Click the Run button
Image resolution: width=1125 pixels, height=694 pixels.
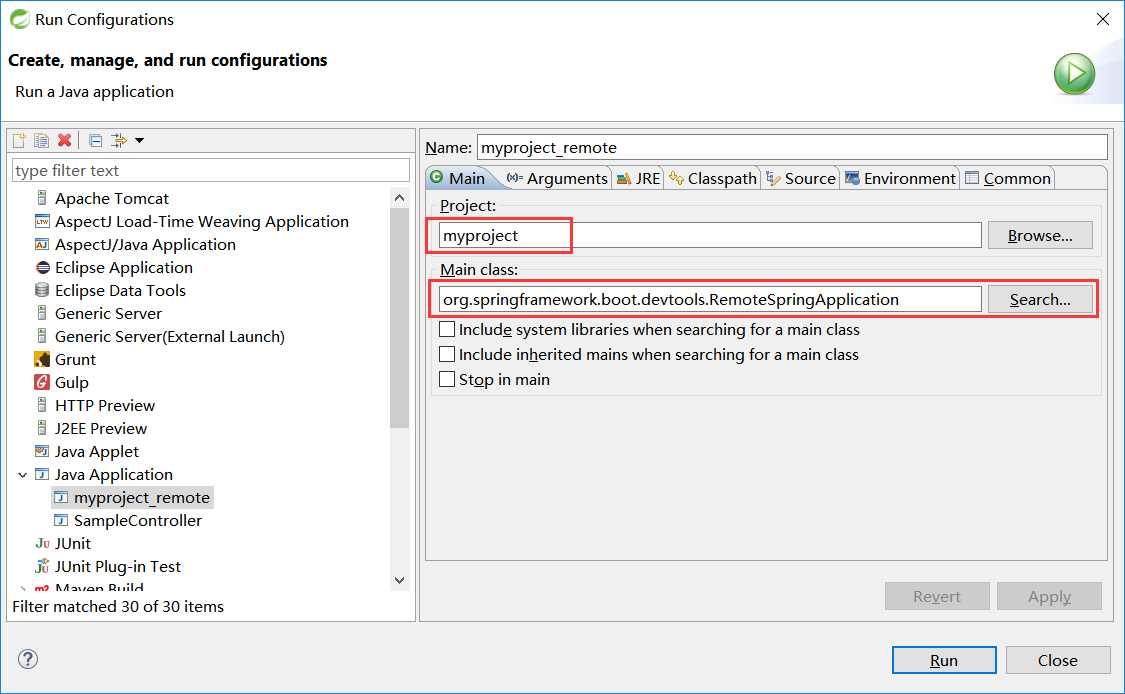(943, 660)
